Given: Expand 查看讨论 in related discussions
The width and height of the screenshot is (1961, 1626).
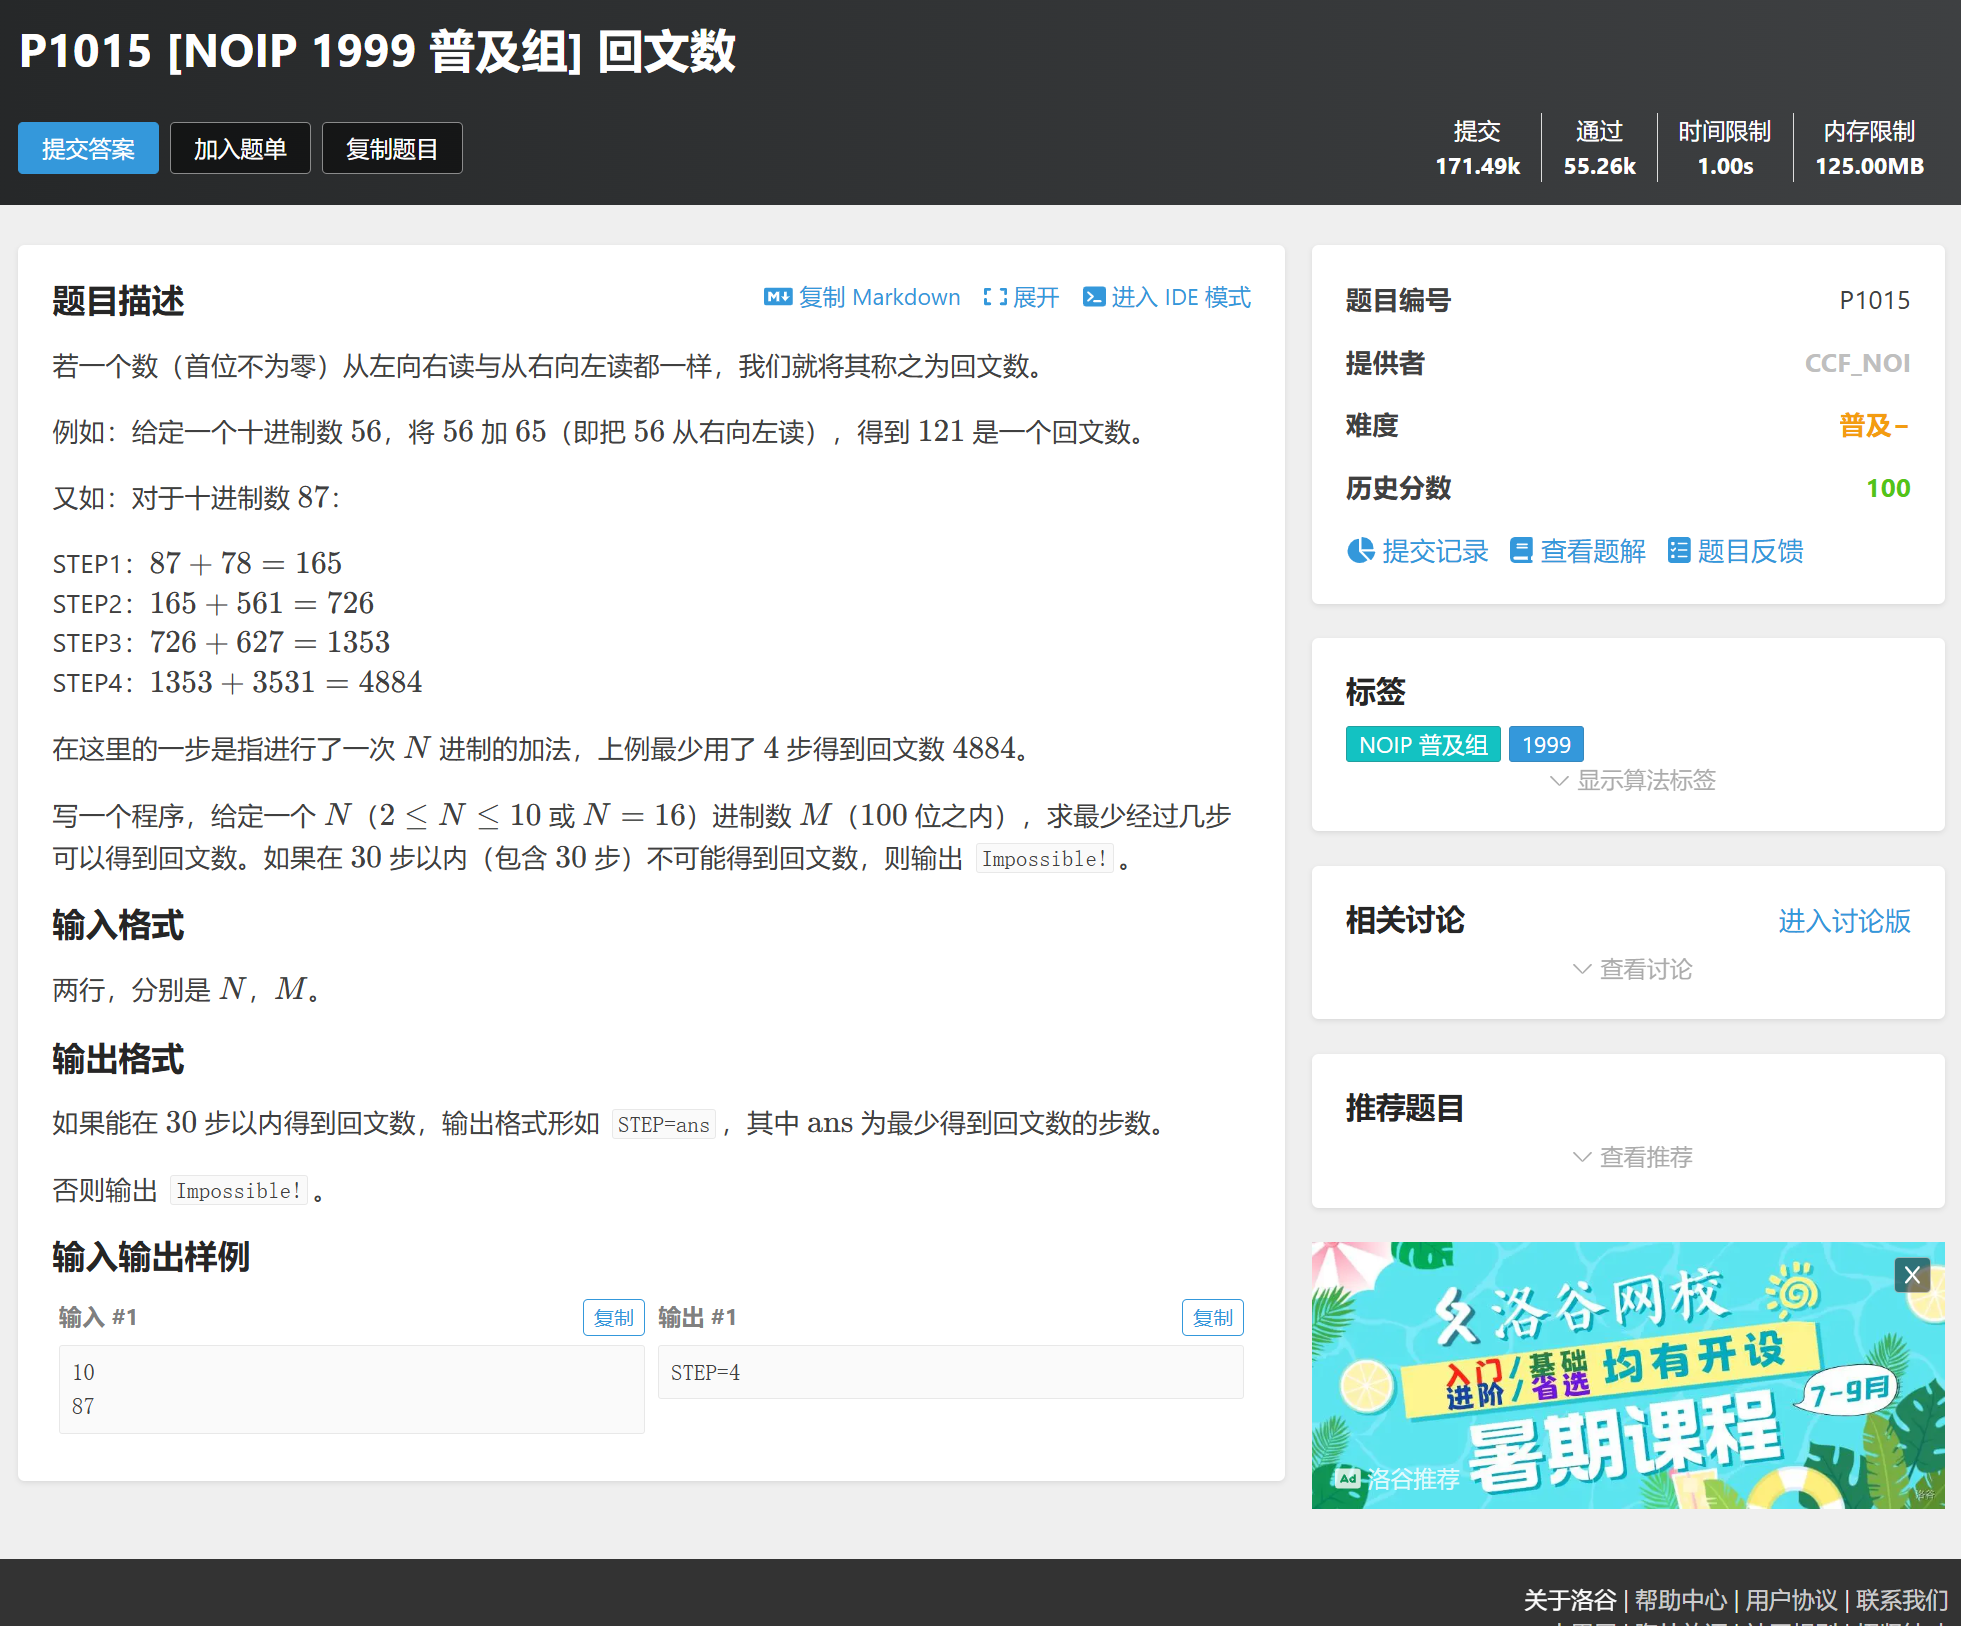Looking at the screenshot, I should 1632,969.
